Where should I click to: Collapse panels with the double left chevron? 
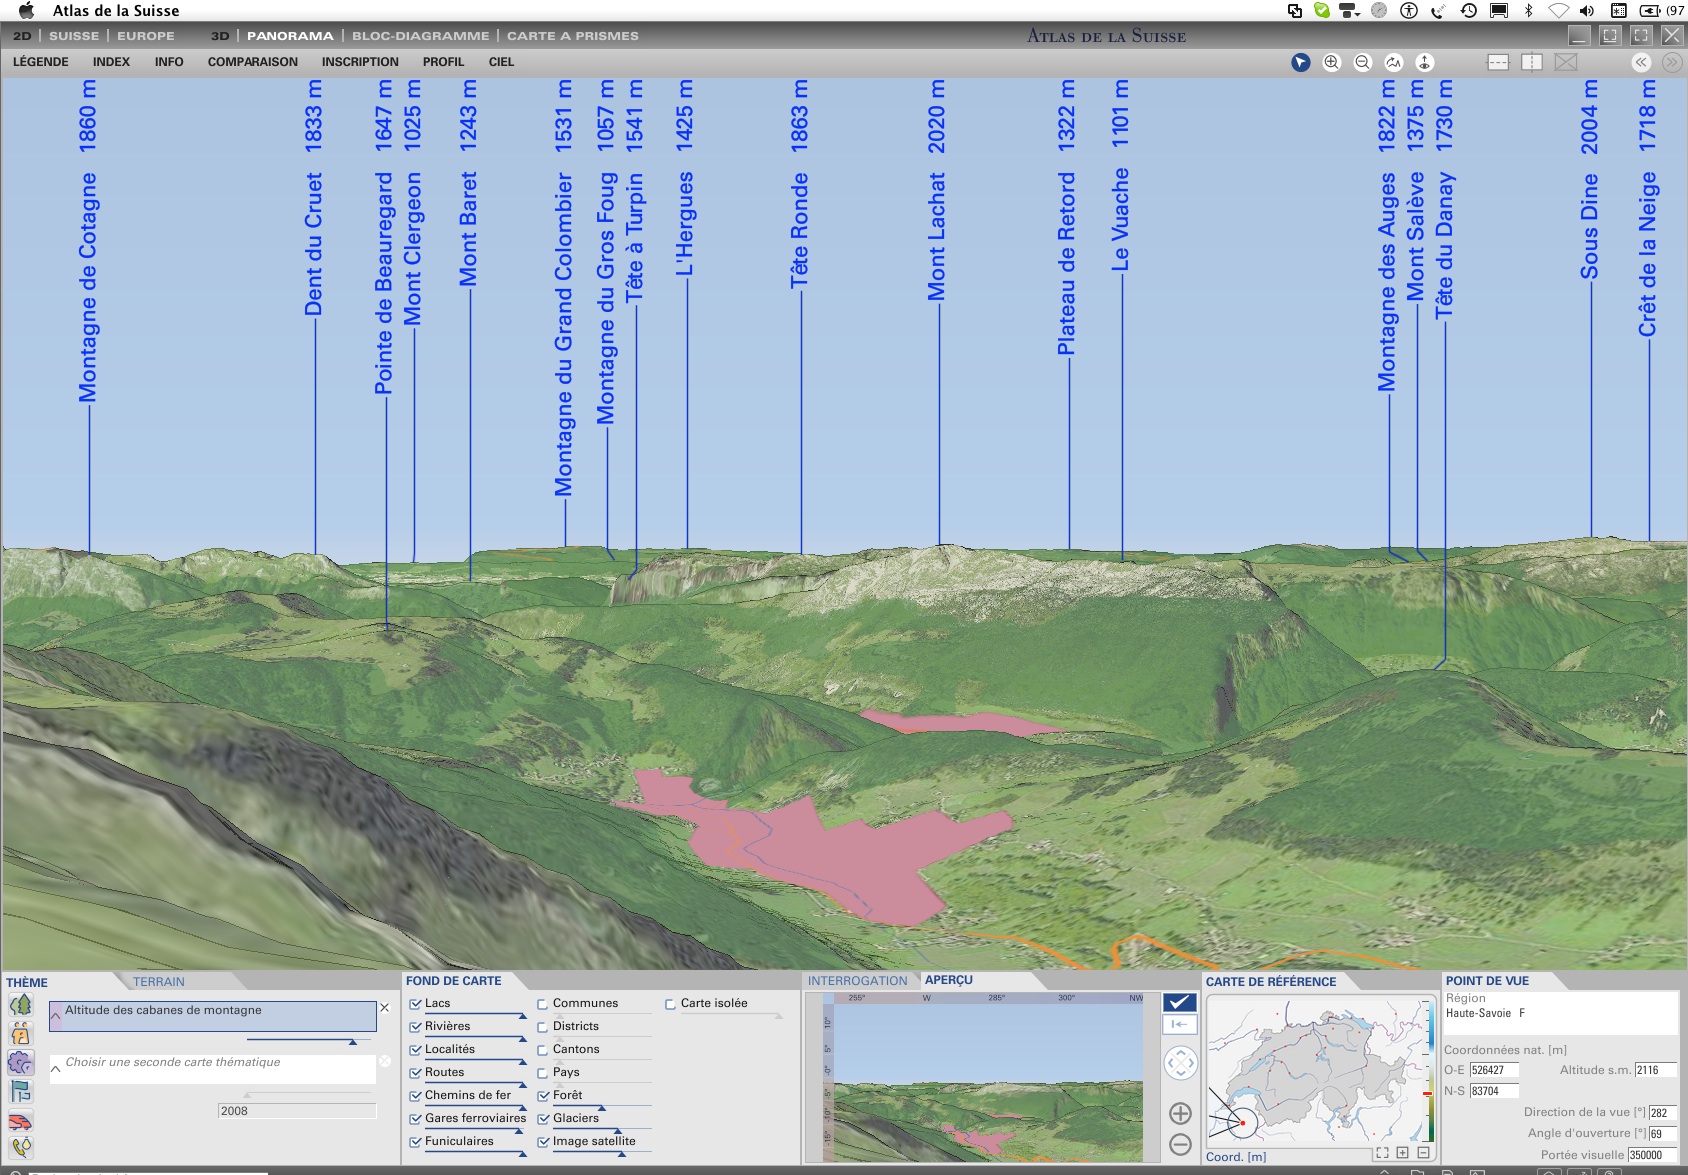(x=1641, y=62)
